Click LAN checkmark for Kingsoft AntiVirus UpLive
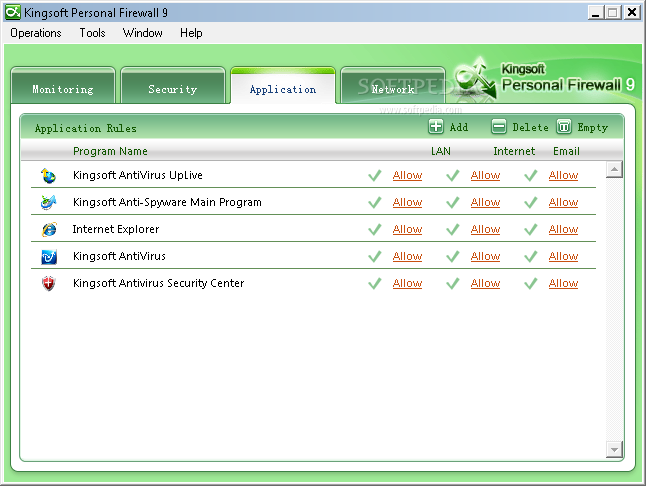Image resolution: width=646 pixels, height=486 pixels. point(374,175)
